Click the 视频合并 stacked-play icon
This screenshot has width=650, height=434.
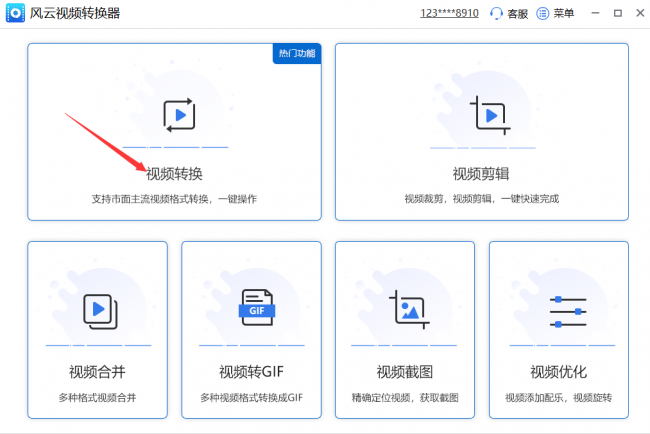pos(100,312)
